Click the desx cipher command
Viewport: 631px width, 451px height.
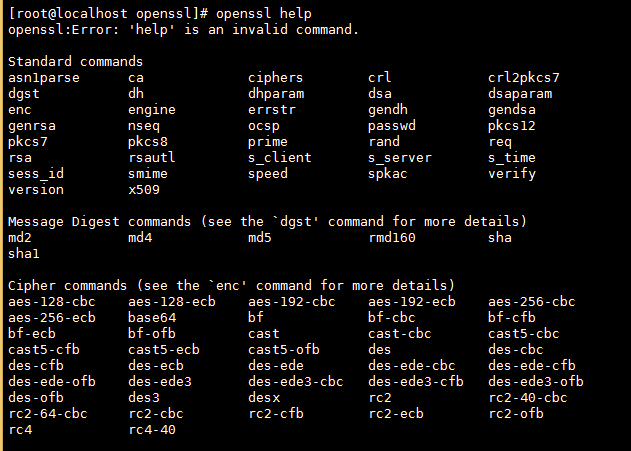(x=264, y=397)
